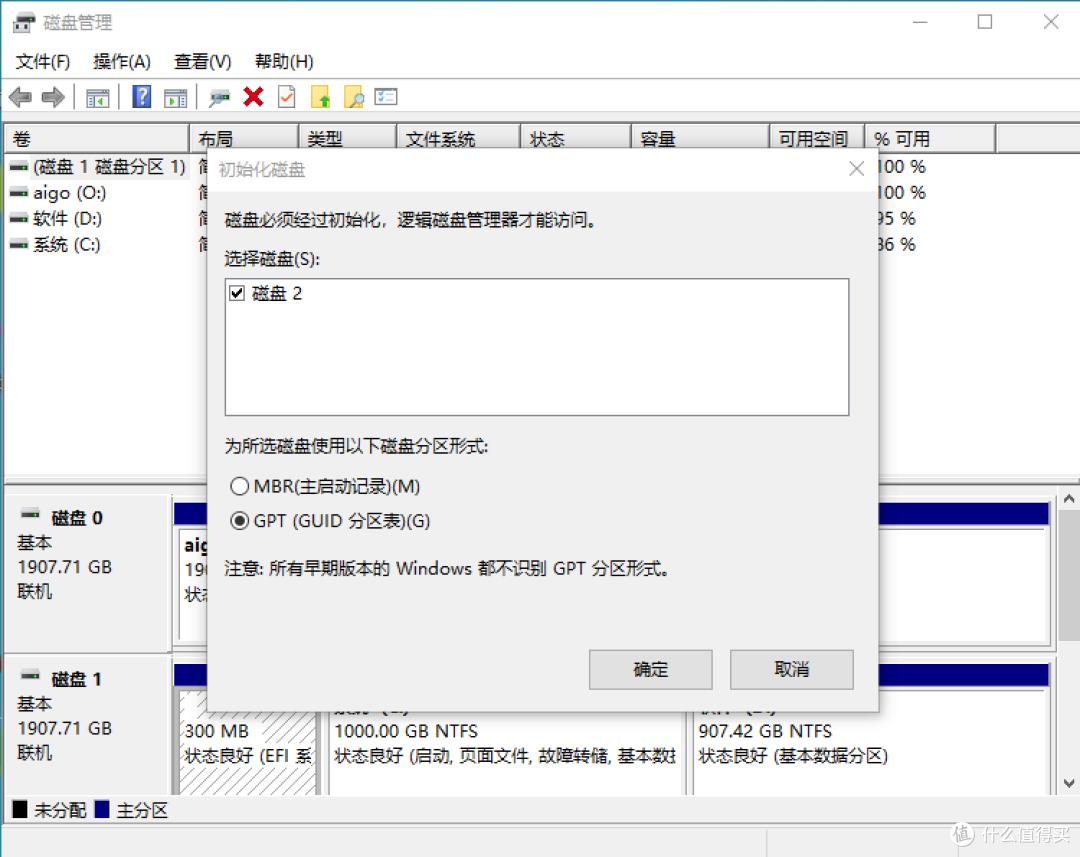
Task: Click the connect/refresh disk toolbar icon
Action: tap(219, 98)
